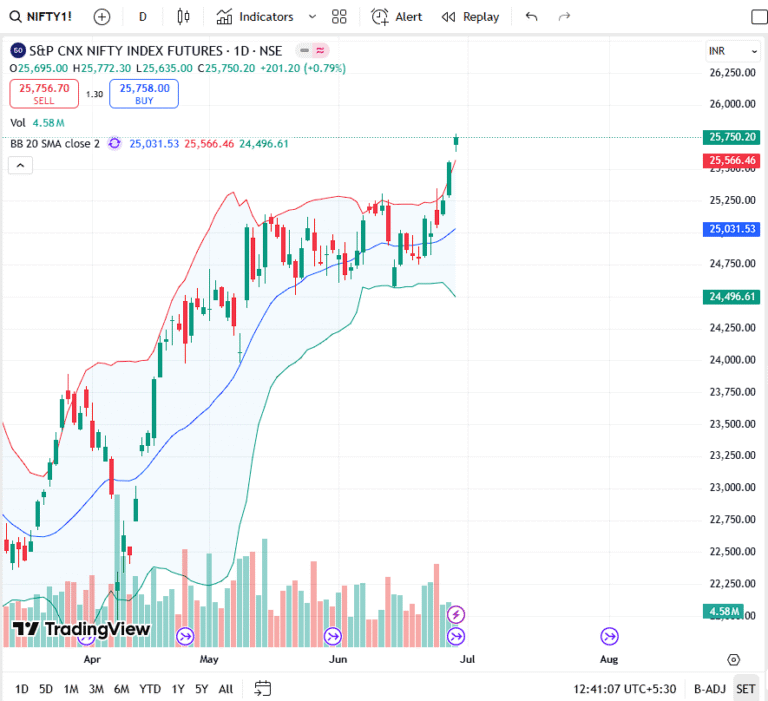Click the grey dash market status pill
The width and height of the screenshot is (768, 701).
tap(304, 50)
